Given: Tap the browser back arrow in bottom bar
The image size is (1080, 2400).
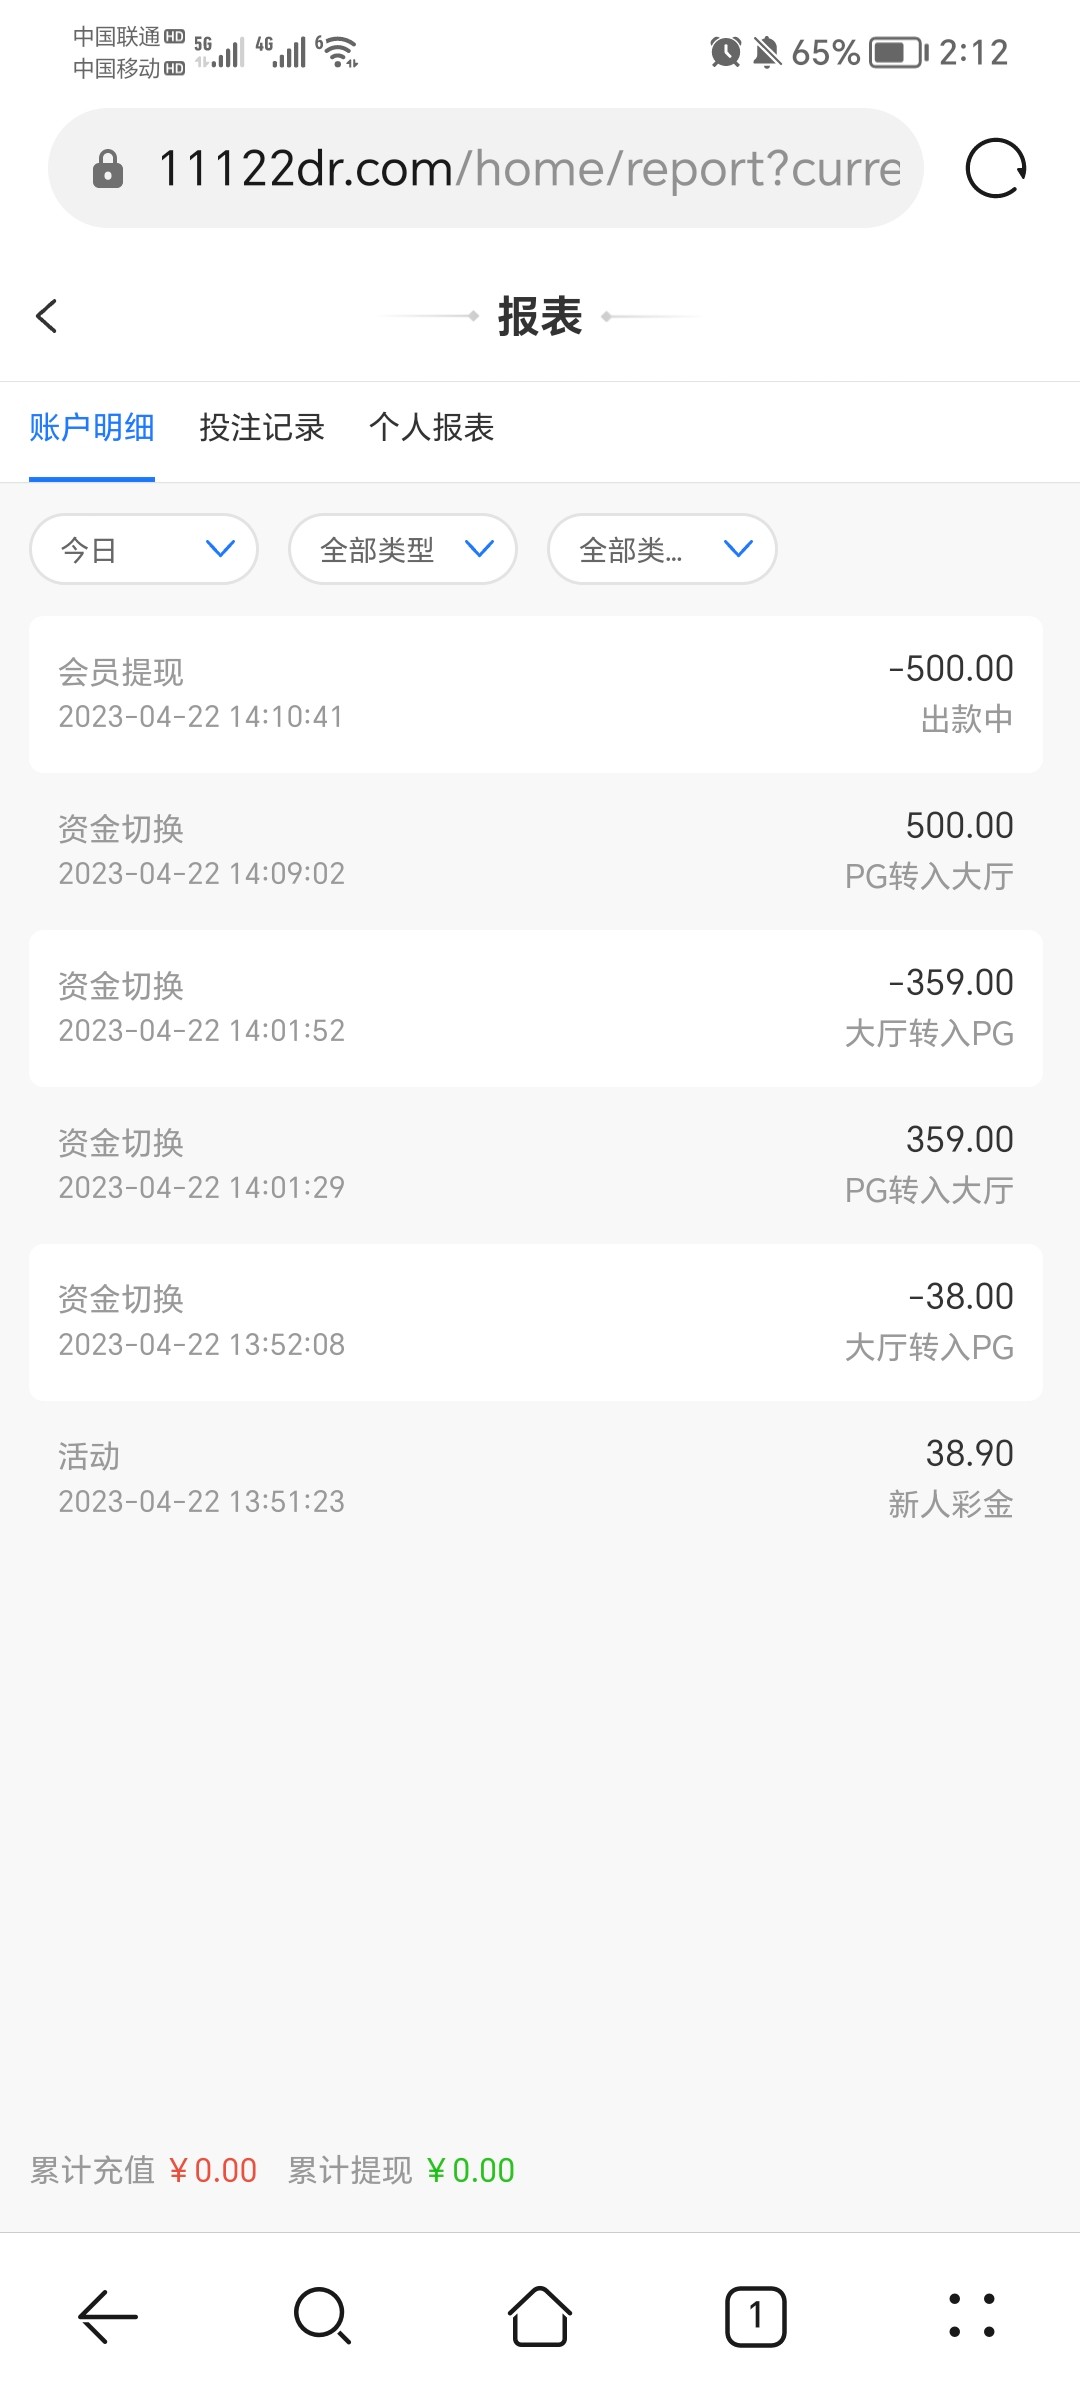Looking at the screenshot, I should point(108,2316).
